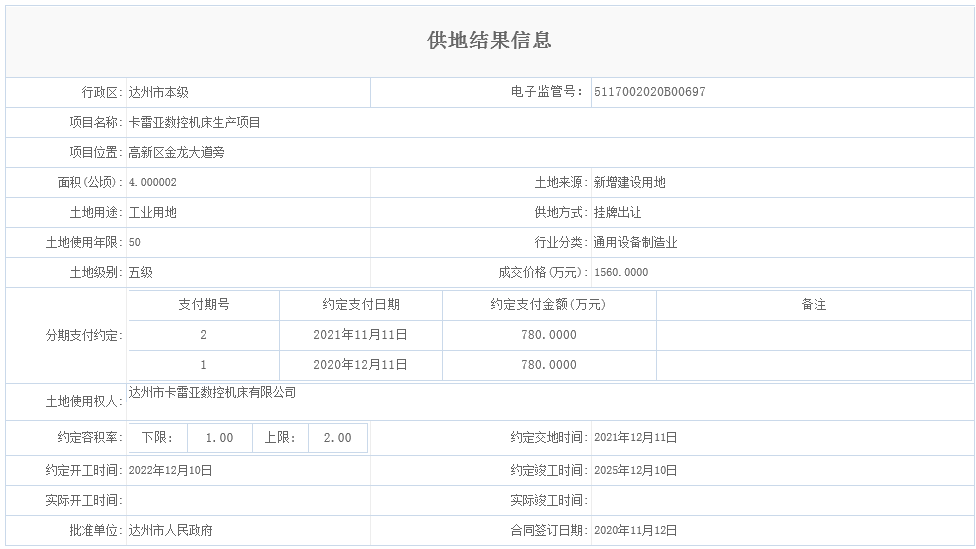
Task: Click the 约定开工时间 value 2022年12月10日
Action: click(171, 471)
